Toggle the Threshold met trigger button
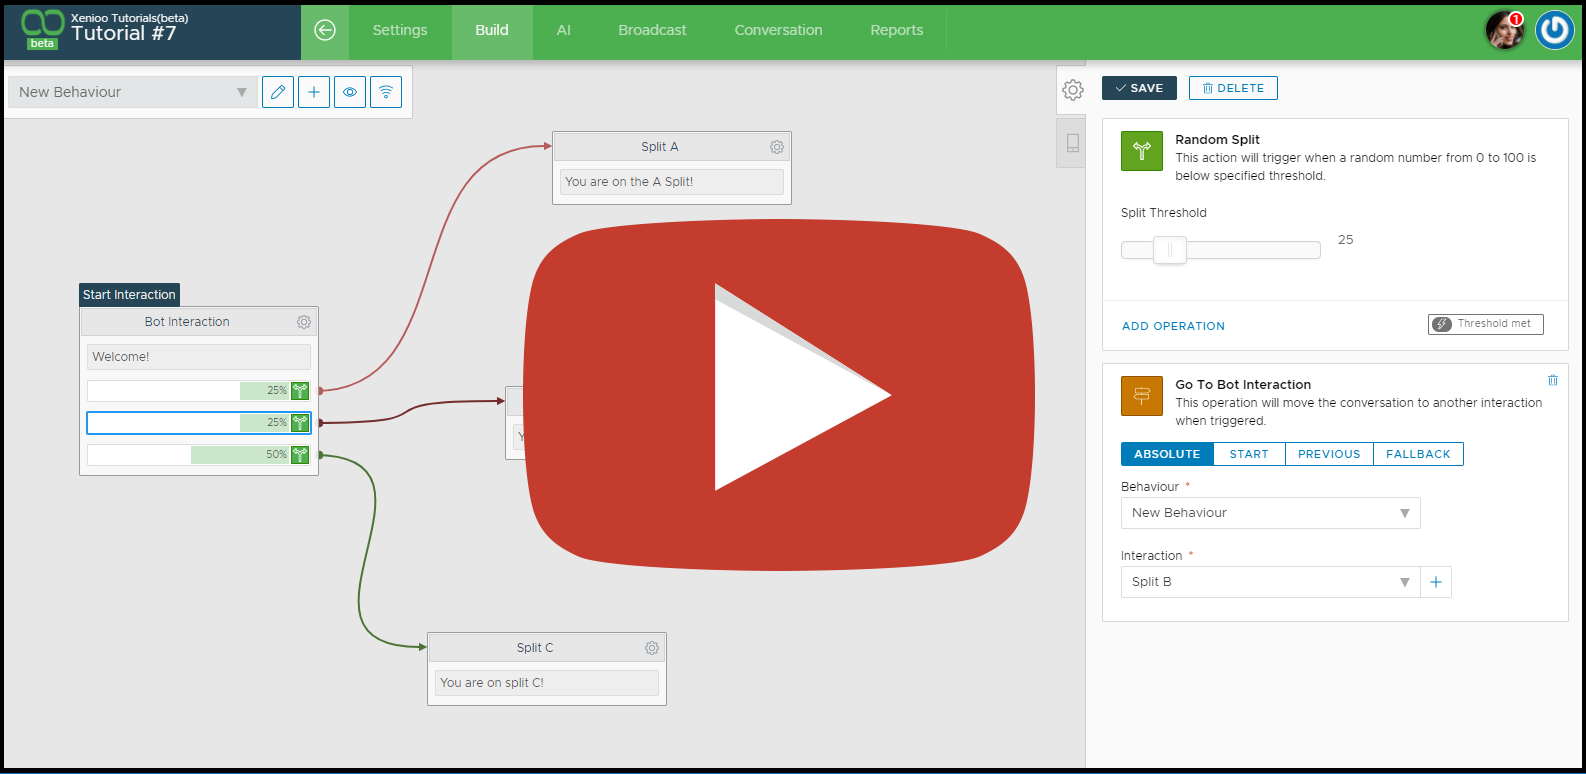Image resolution: width=1586 pixels, height=774 pixels. pyautogui.click(x=1486, y=324)
